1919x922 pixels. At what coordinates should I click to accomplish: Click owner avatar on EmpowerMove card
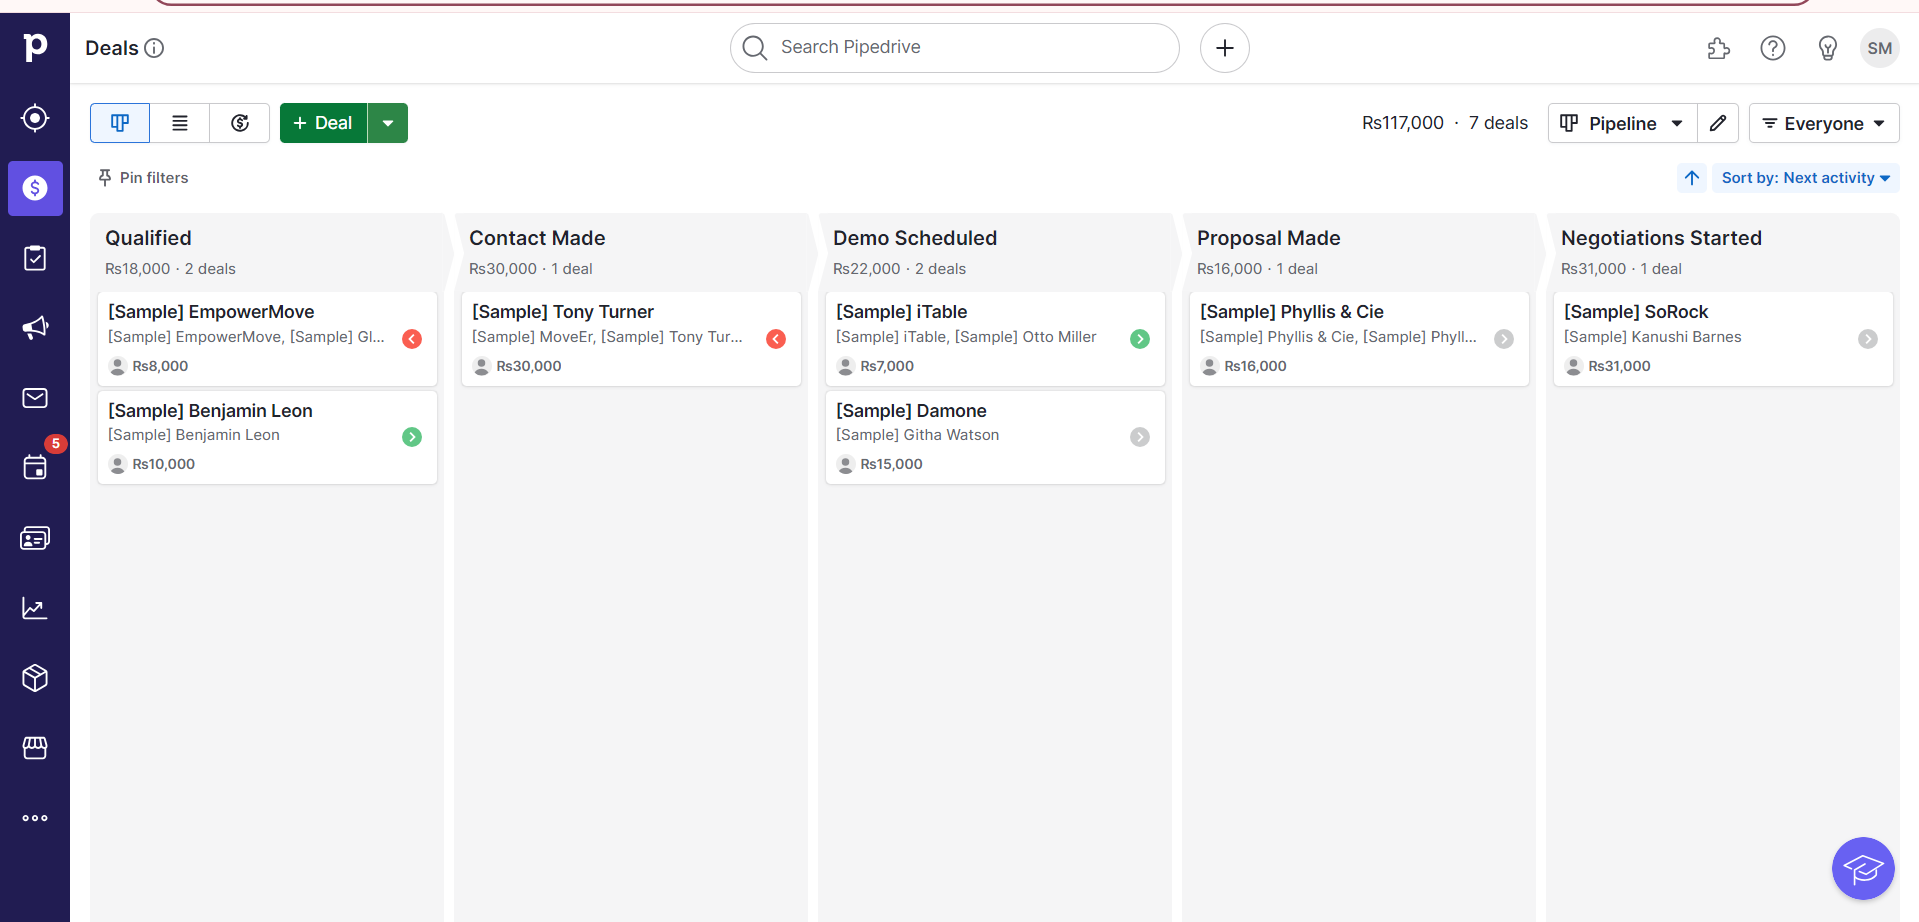(x=118, y=366)
